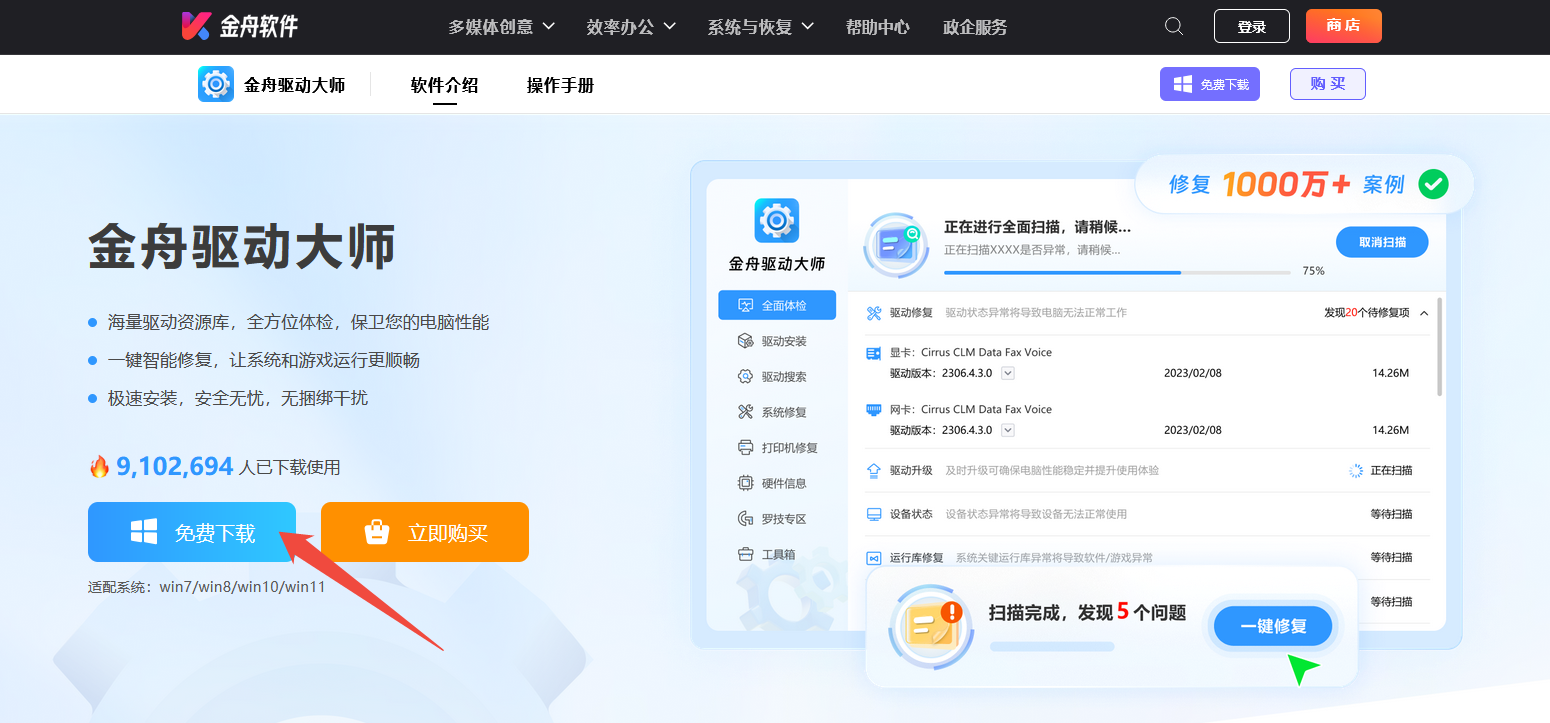Click the 驱动升级 upgrade icon
Viewport: 1550px width, 723px height.
tap(873, 470)
